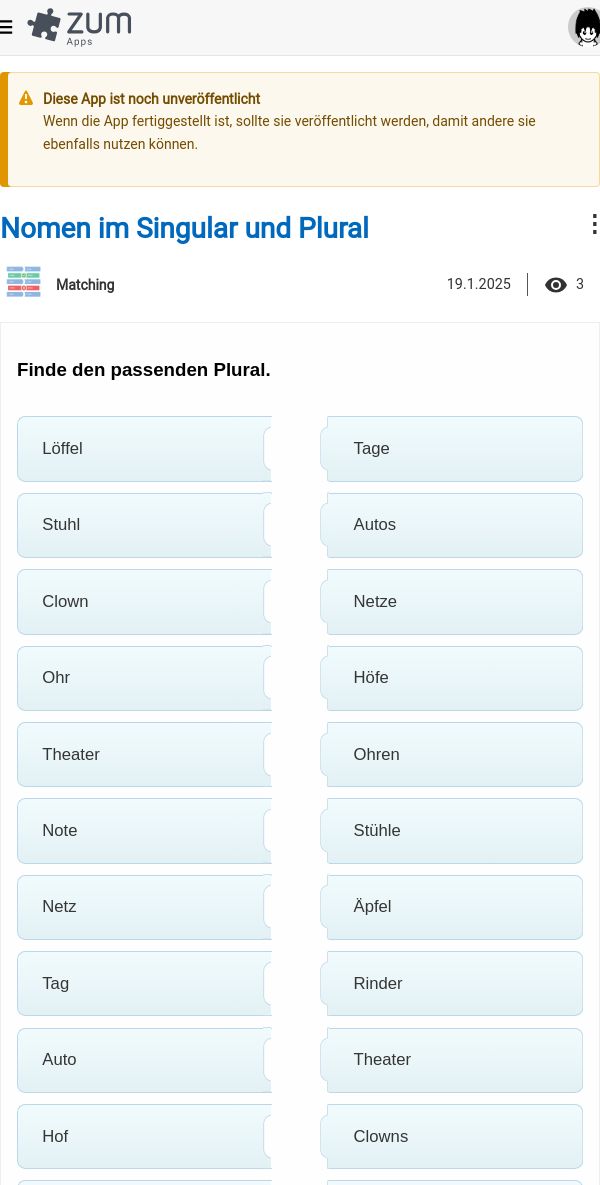600x1185 pixels.
Task: Open the user avatar profile
Action: pos(584,27)
